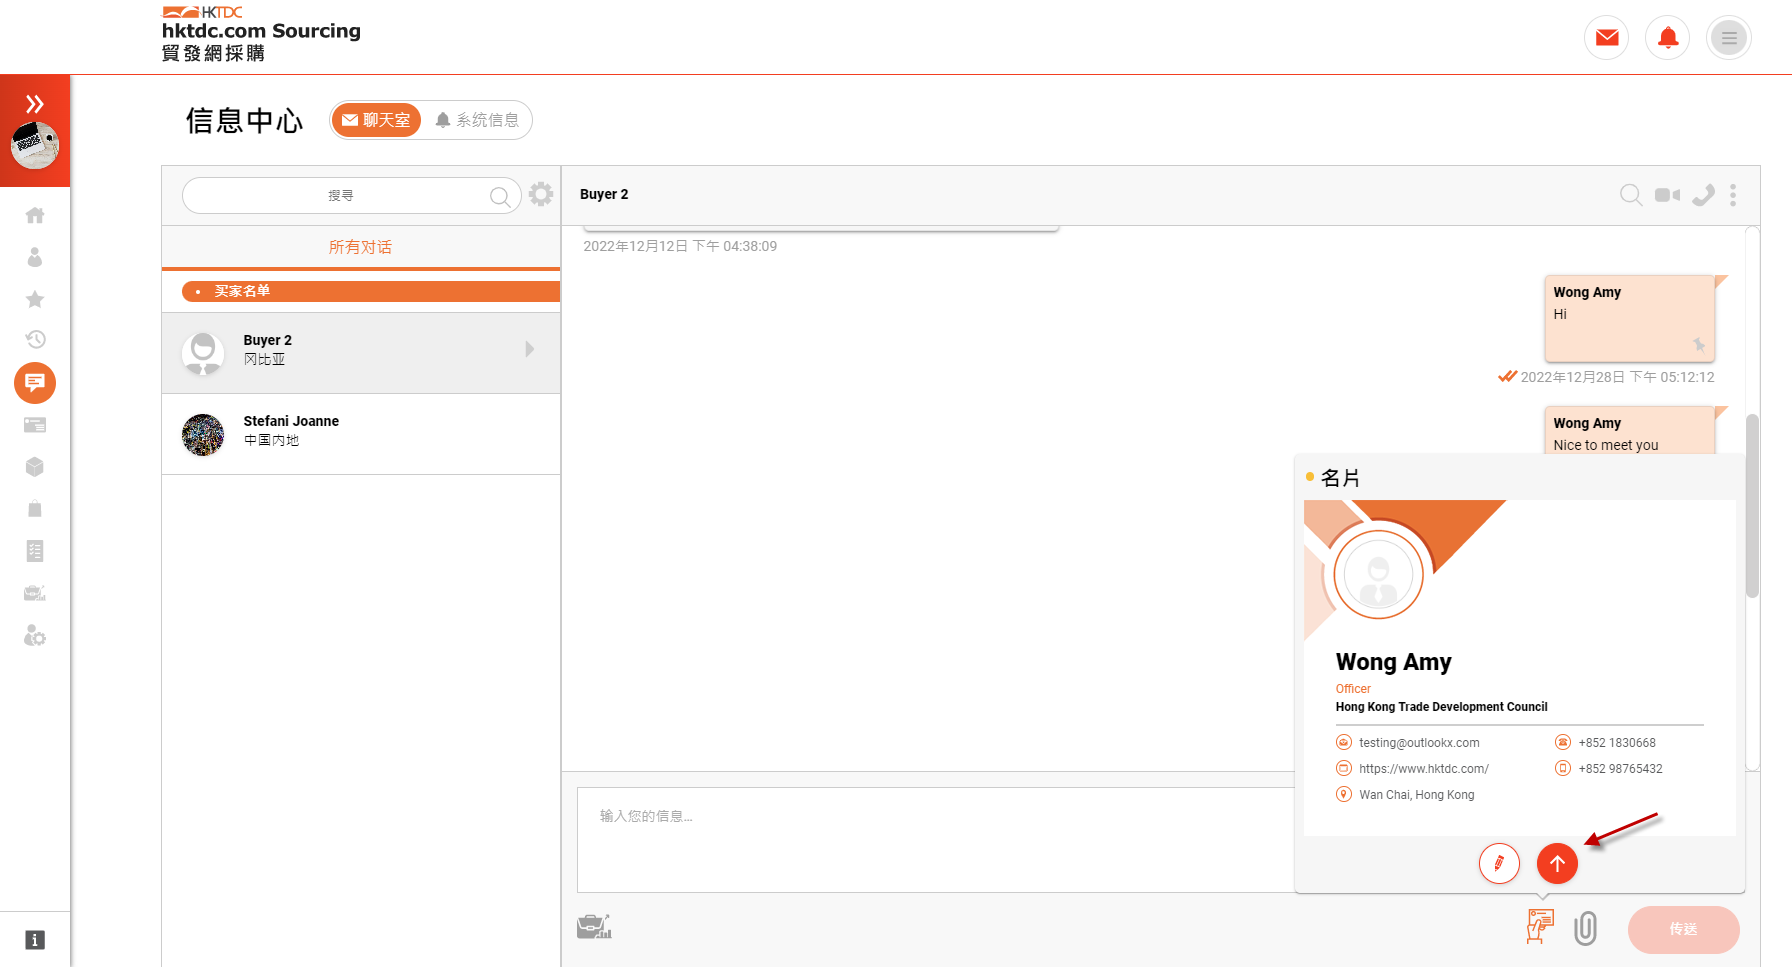This screenshot has width=1792, height=967.
Task: Open the Buyer 2 conversation
Action: pyautogui.click(x=361, y=353)
